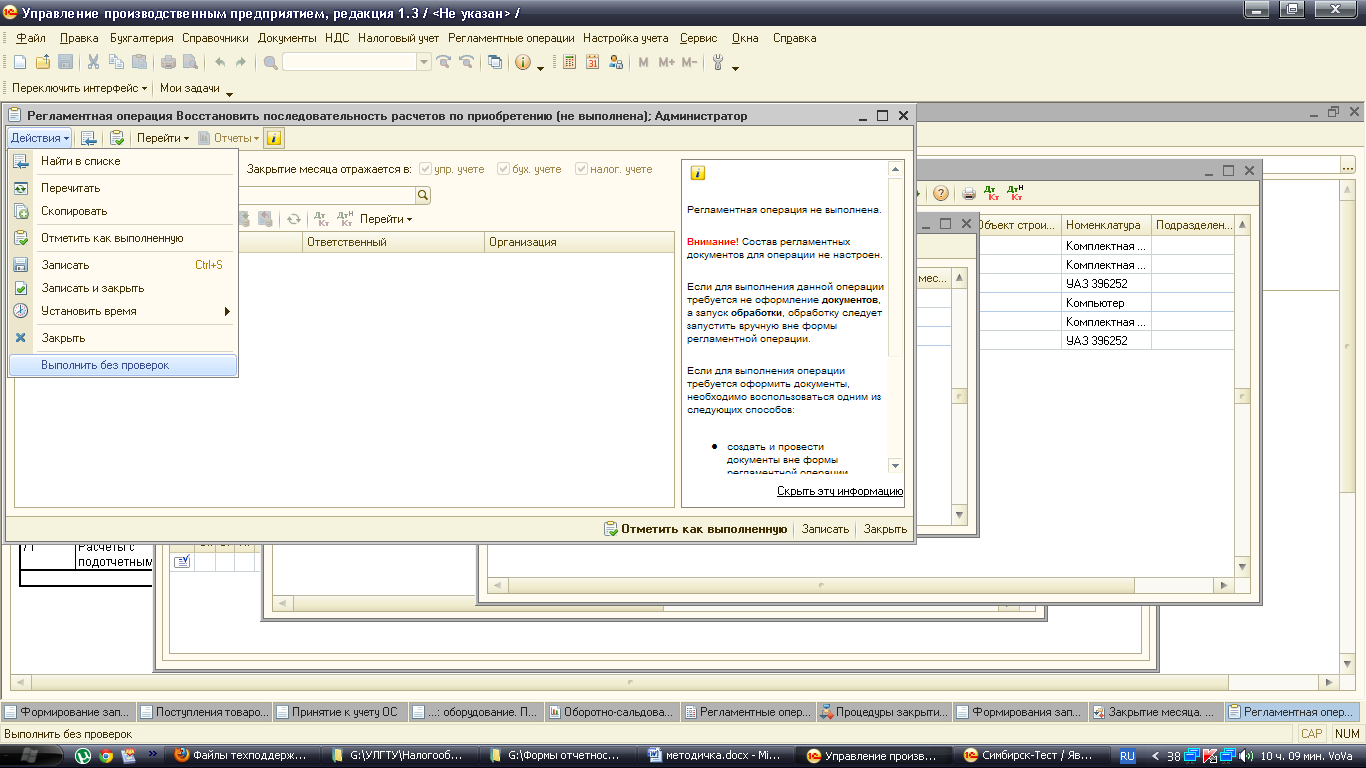Click the wrench Service tools icon
This screenshot has width=1366, height=768.
click(718, 62)
